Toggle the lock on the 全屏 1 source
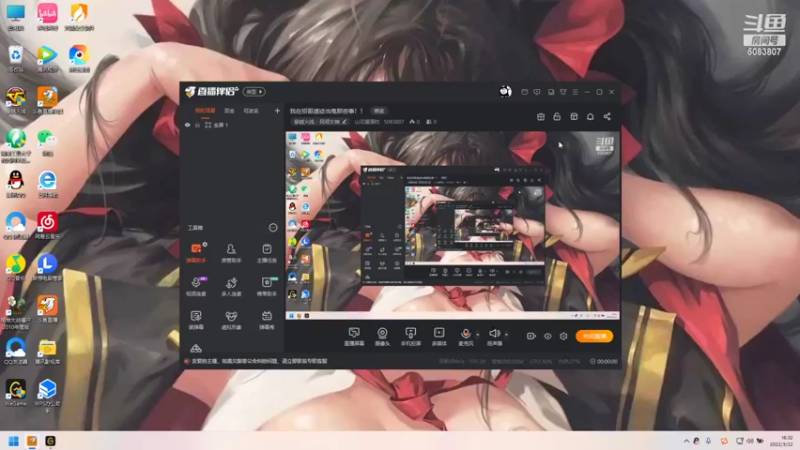 (197, 125)
